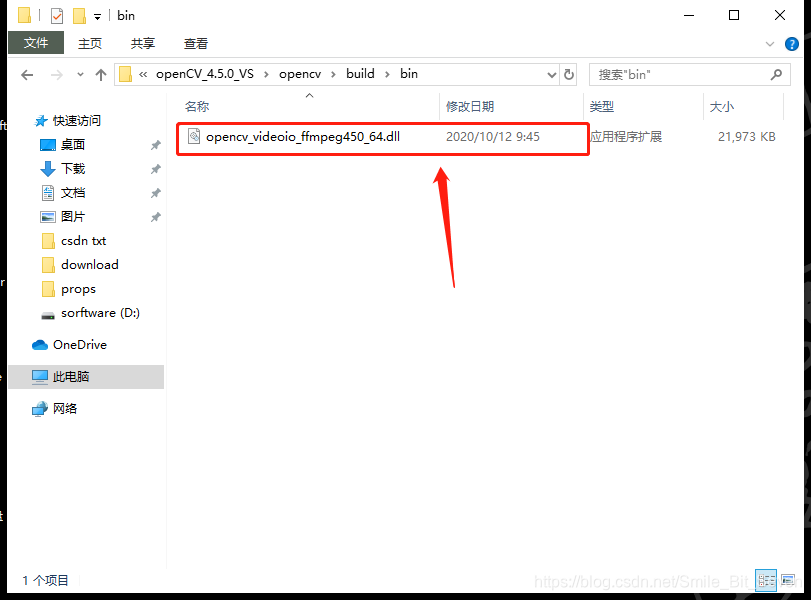The width and height of the screenshot is (811, 600).
Task: Open 图片 in quick access
Action: pos(73,217)
